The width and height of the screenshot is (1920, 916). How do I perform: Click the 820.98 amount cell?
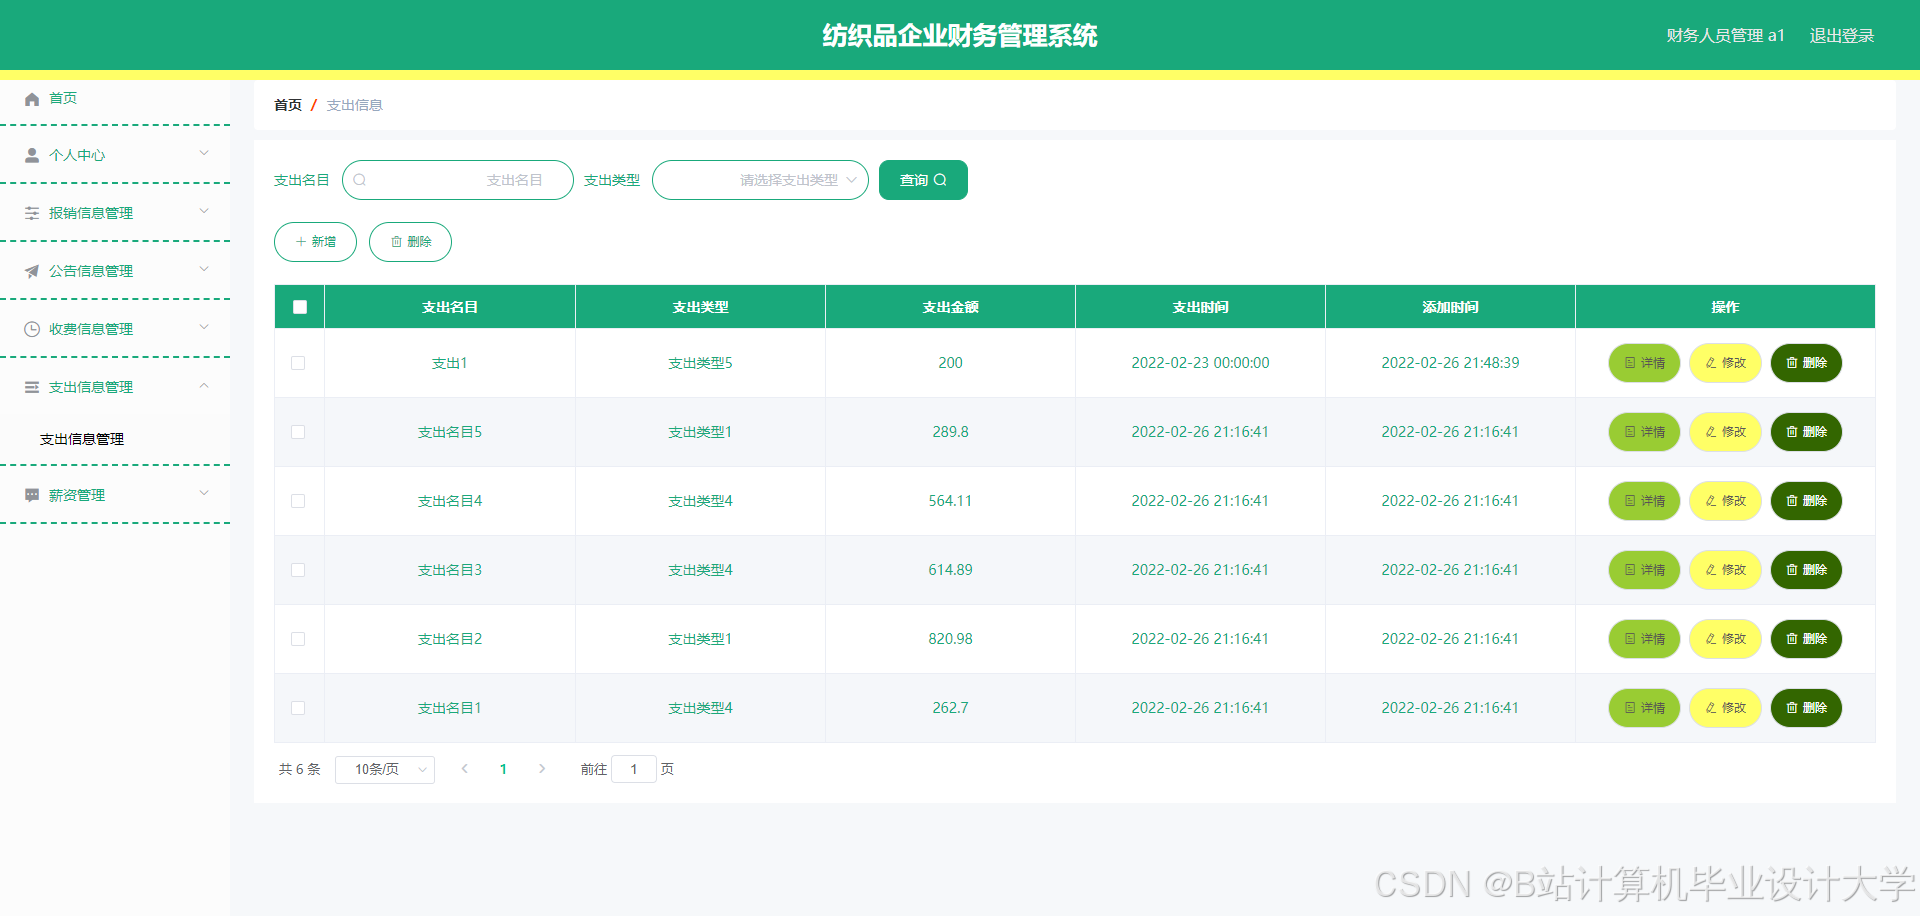pos(950,639)
